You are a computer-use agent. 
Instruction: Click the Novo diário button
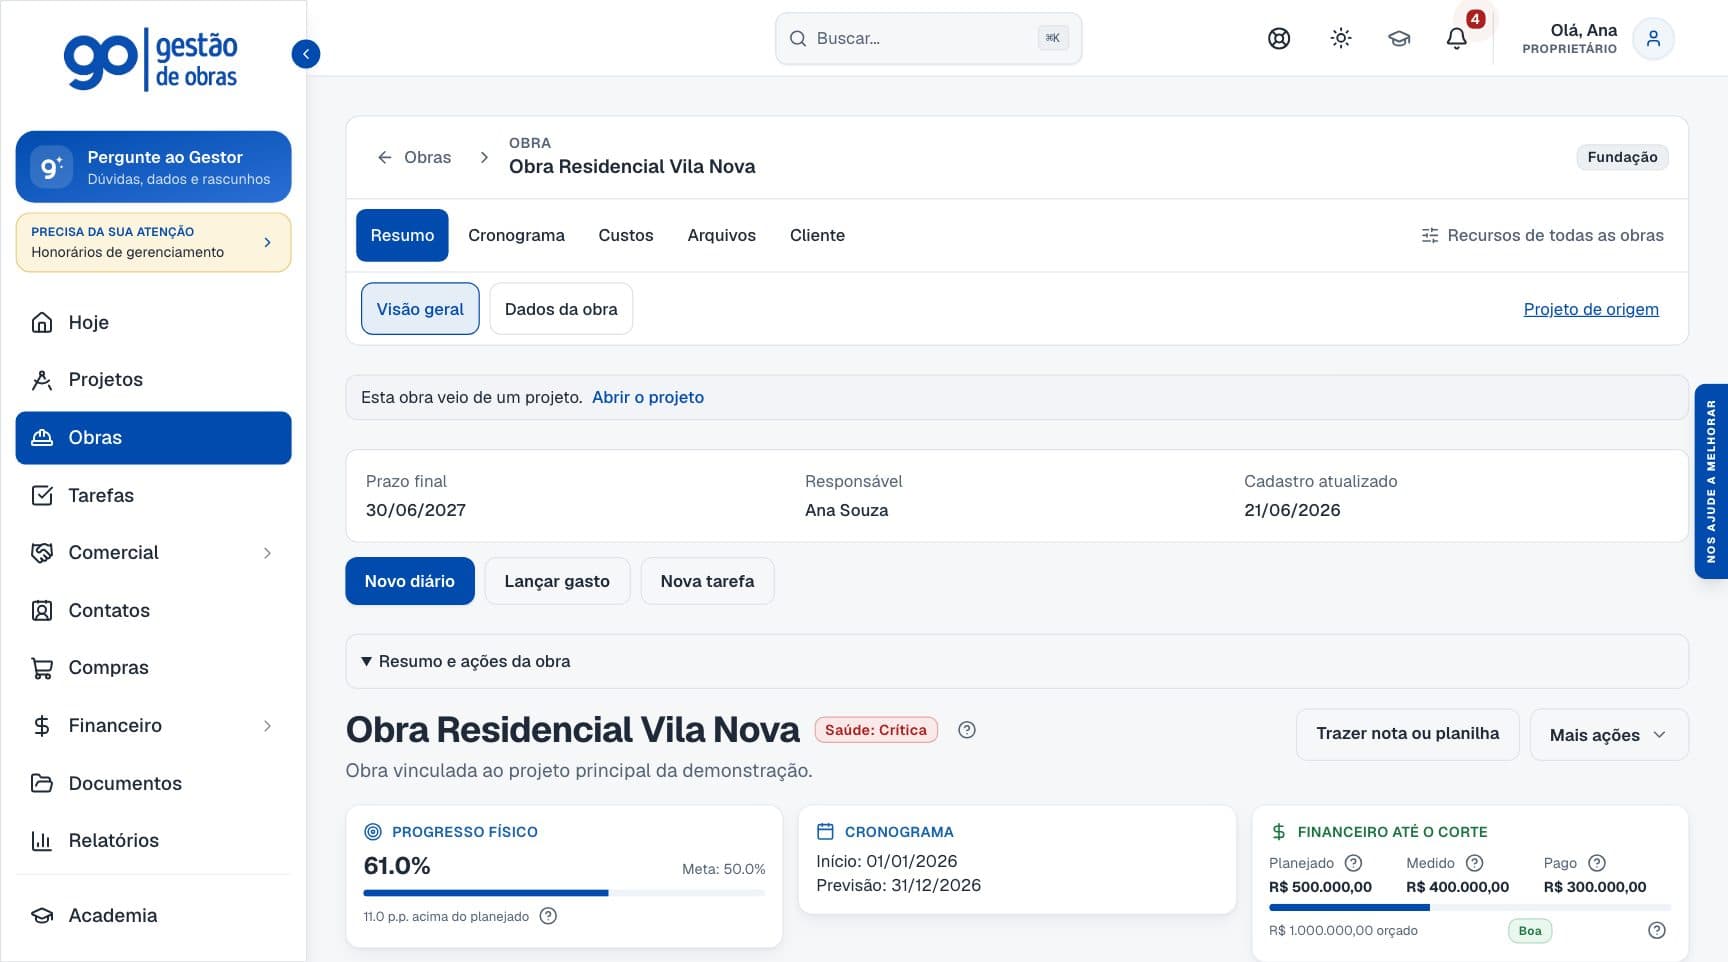410,581
